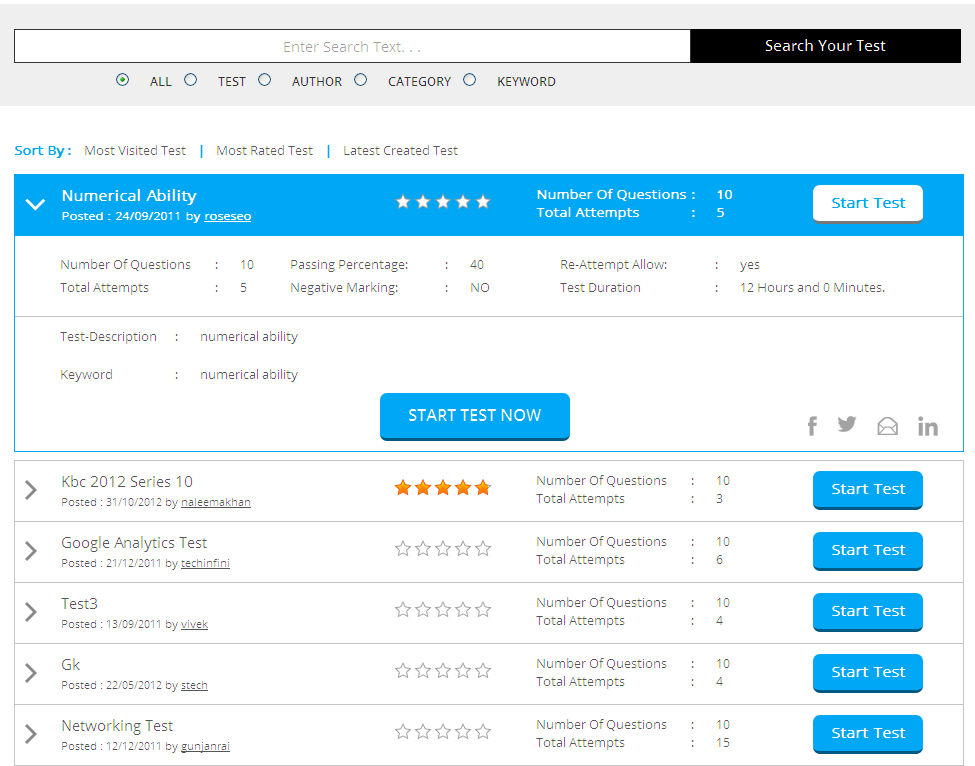Click the 12 Hours and 0 Minutes duration
Viewport: 975px width, 766px height.
click(812, 288)
